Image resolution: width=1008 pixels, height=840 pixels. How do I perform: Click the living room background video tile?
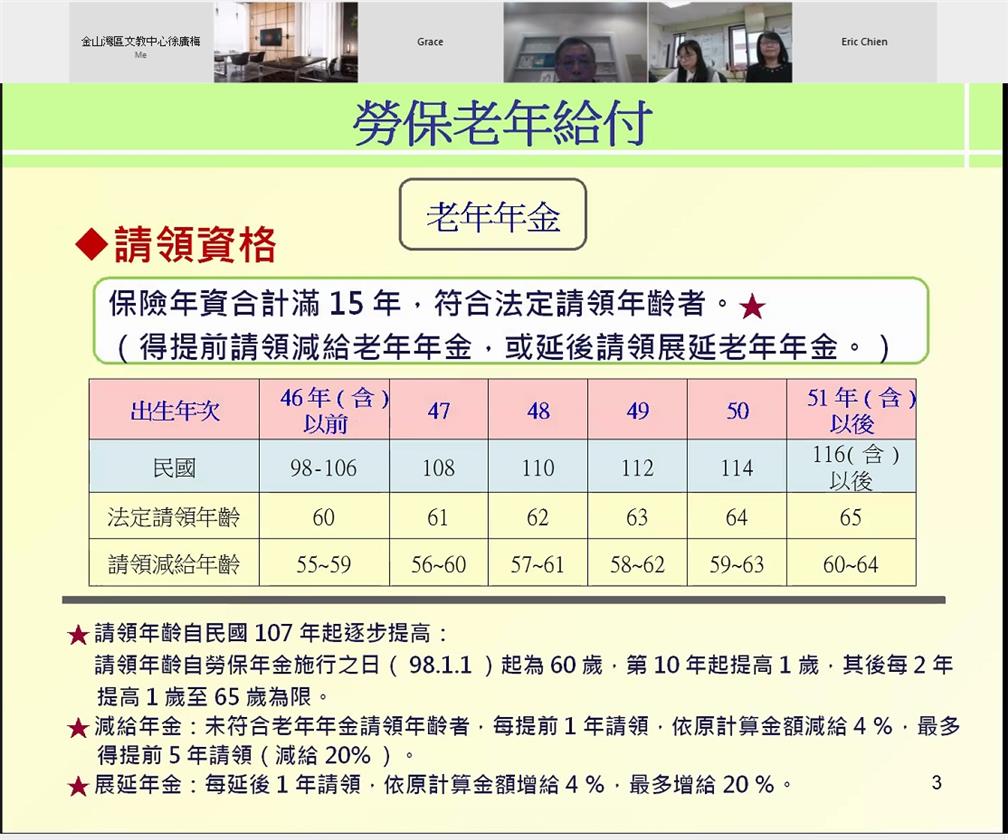click(x=285, y=42)
